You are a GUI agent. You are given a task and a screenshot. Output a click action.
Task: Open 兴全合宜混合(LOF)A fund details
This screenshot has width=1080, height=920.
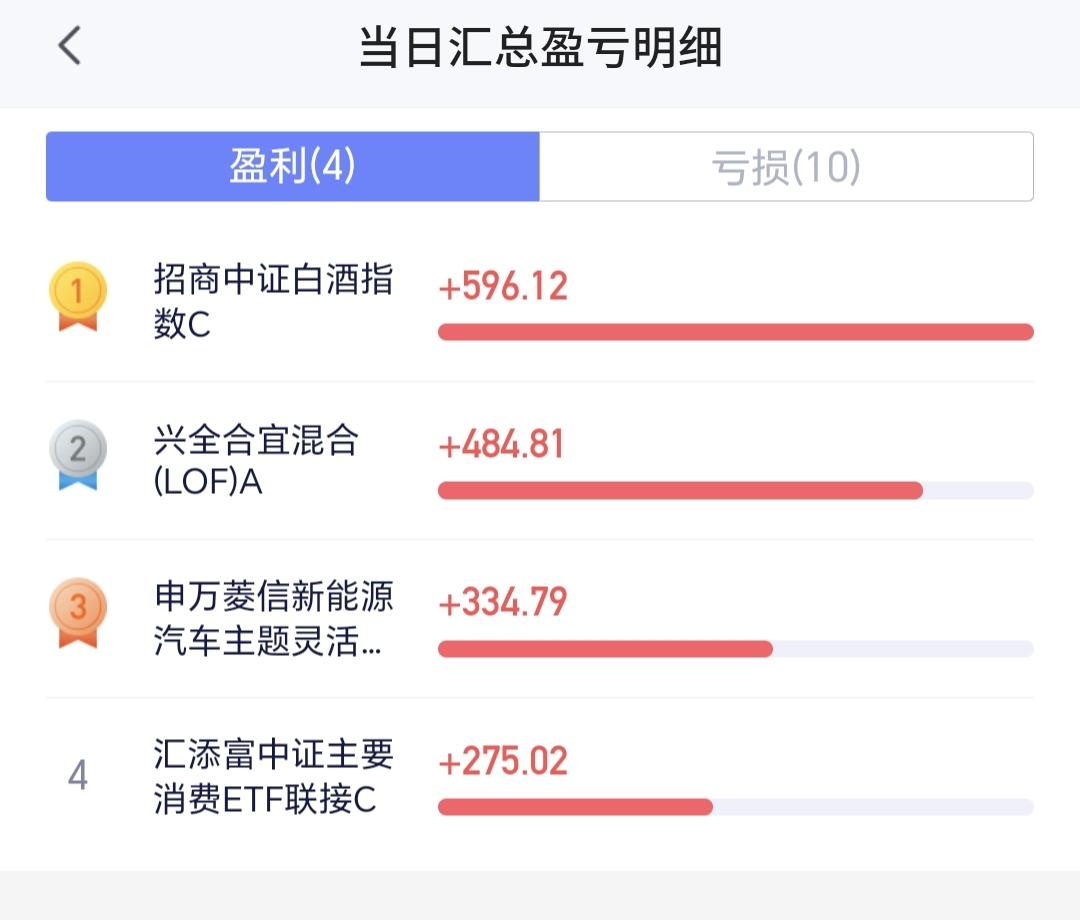255,460
